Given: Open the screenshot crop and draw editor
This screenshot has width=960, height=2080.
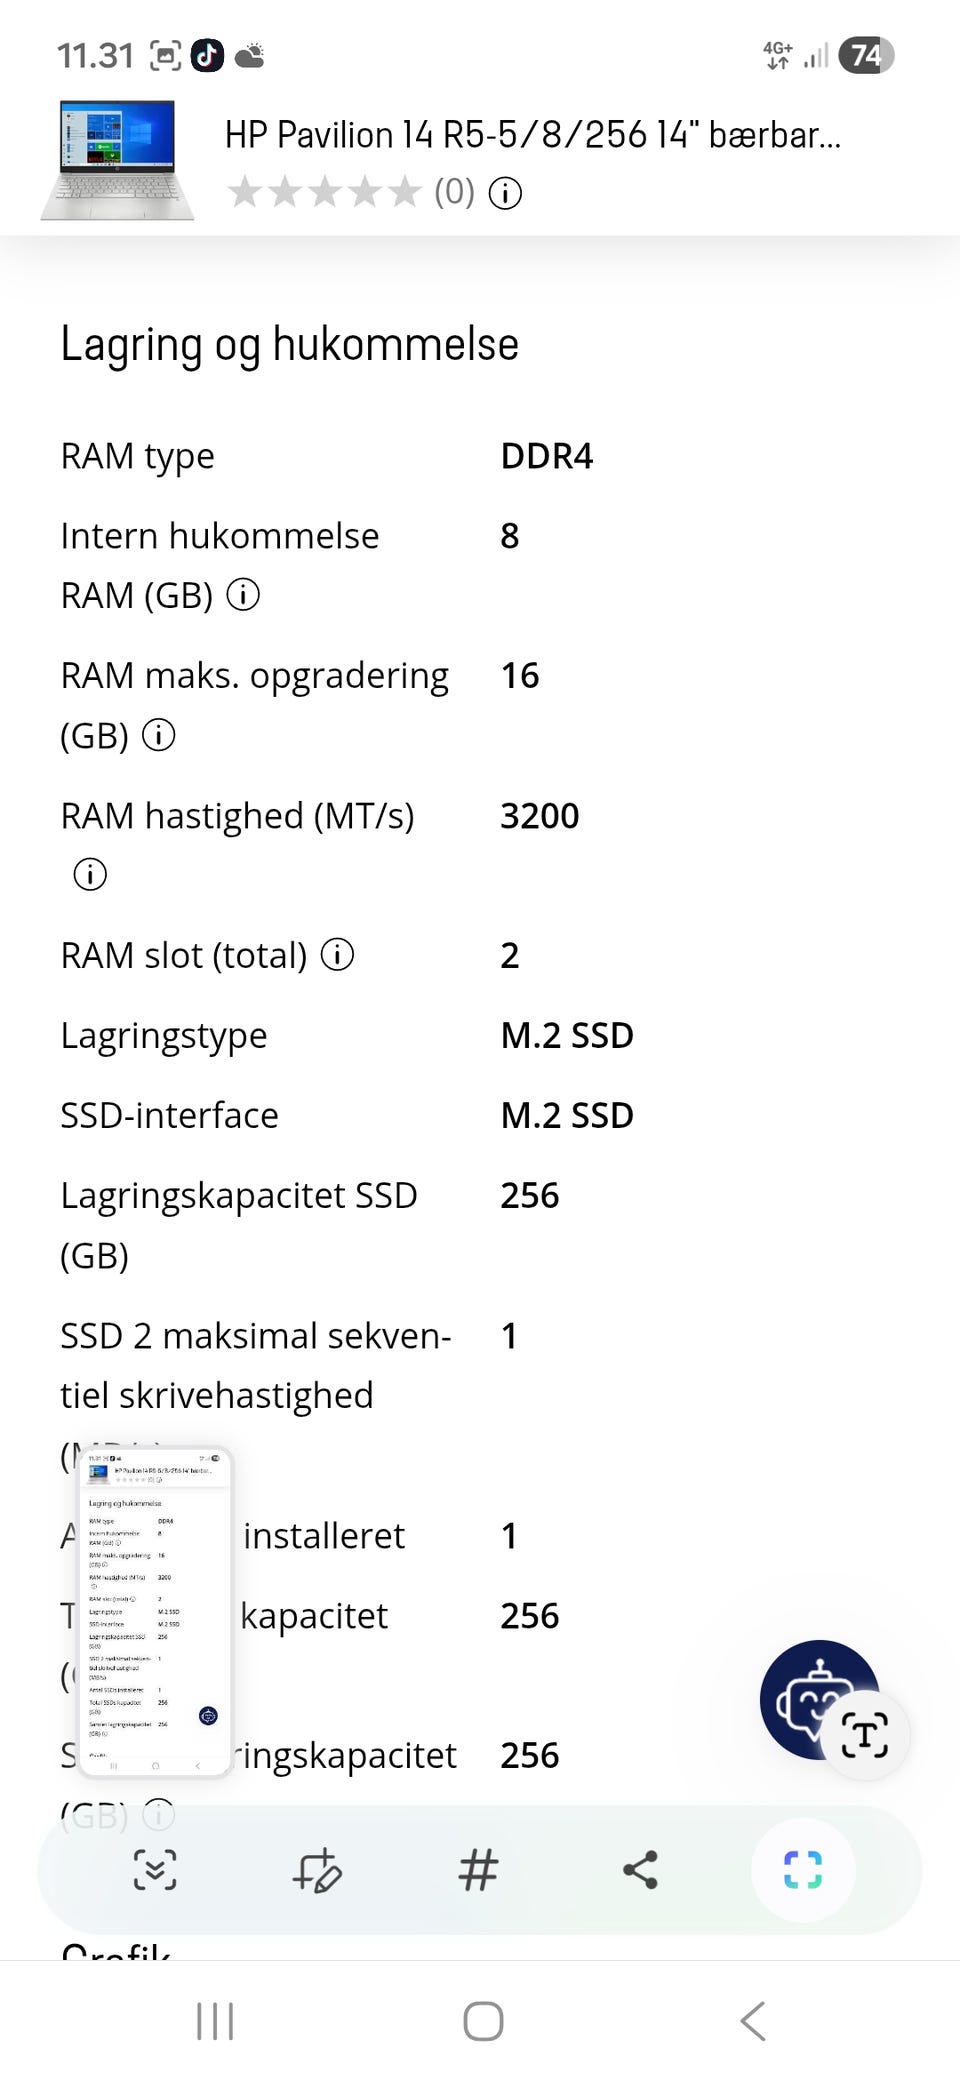Looking at the screenshot, I should tap(318, 1869).
